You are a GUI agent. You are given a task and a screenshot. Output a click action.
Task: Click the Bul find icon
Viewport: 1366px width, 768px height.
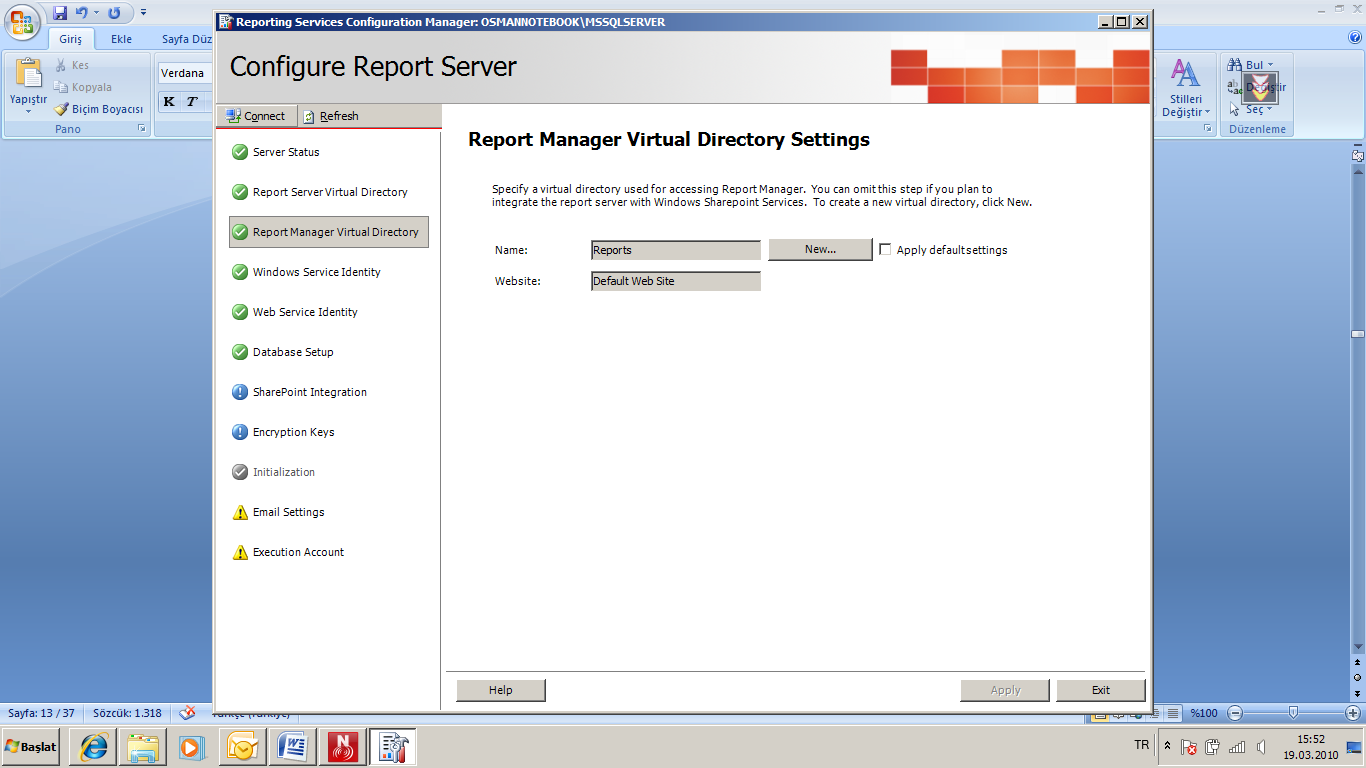coord(1236,65)
